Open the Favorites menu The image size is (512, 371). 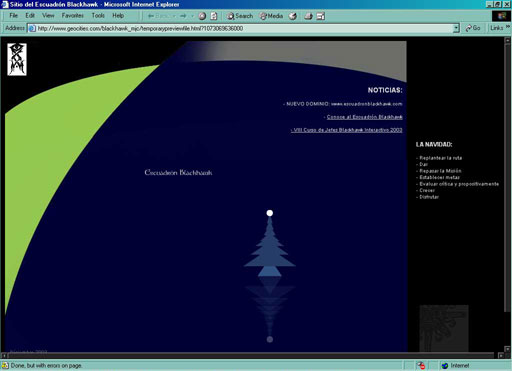72,15
